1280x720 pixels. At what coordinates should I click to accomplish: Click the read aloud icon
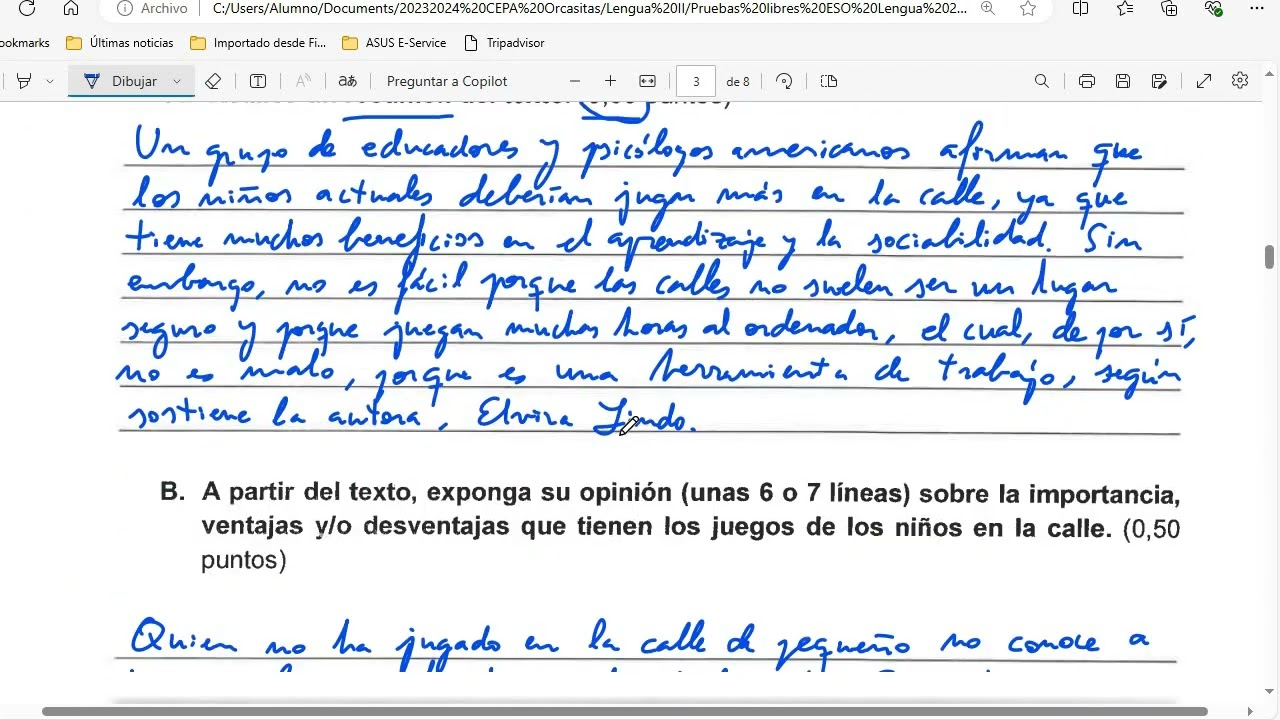pyautogui.click(x=303, y=81)
